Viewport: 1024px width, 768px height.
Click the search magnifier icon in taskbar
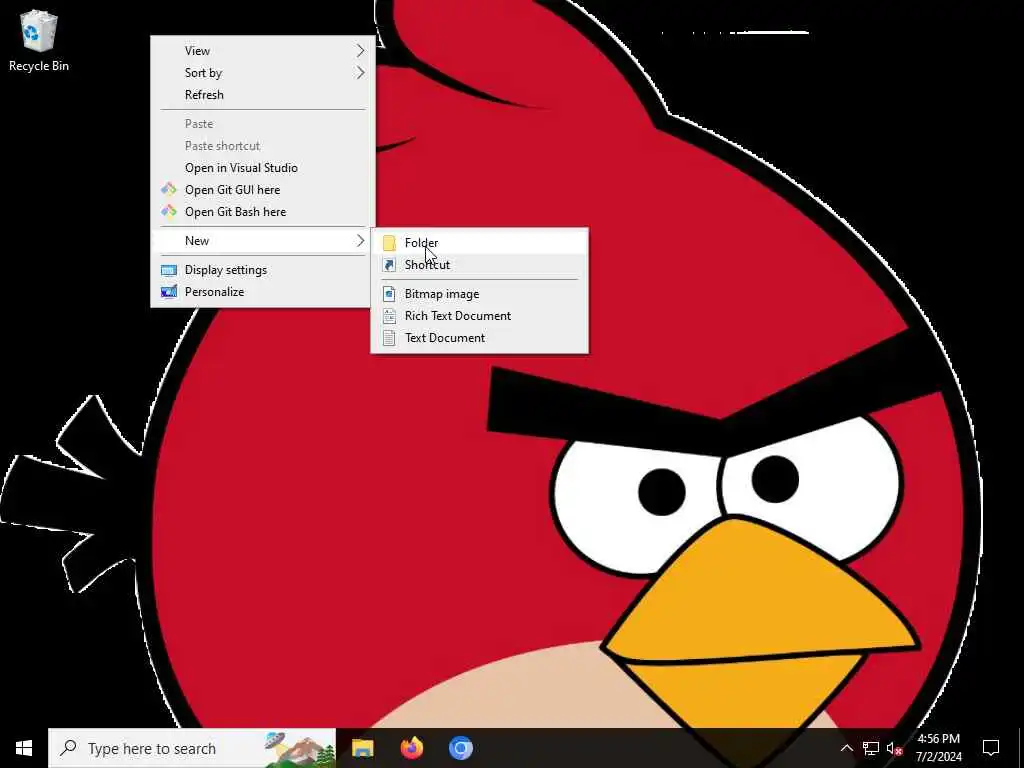click(68, 748)
